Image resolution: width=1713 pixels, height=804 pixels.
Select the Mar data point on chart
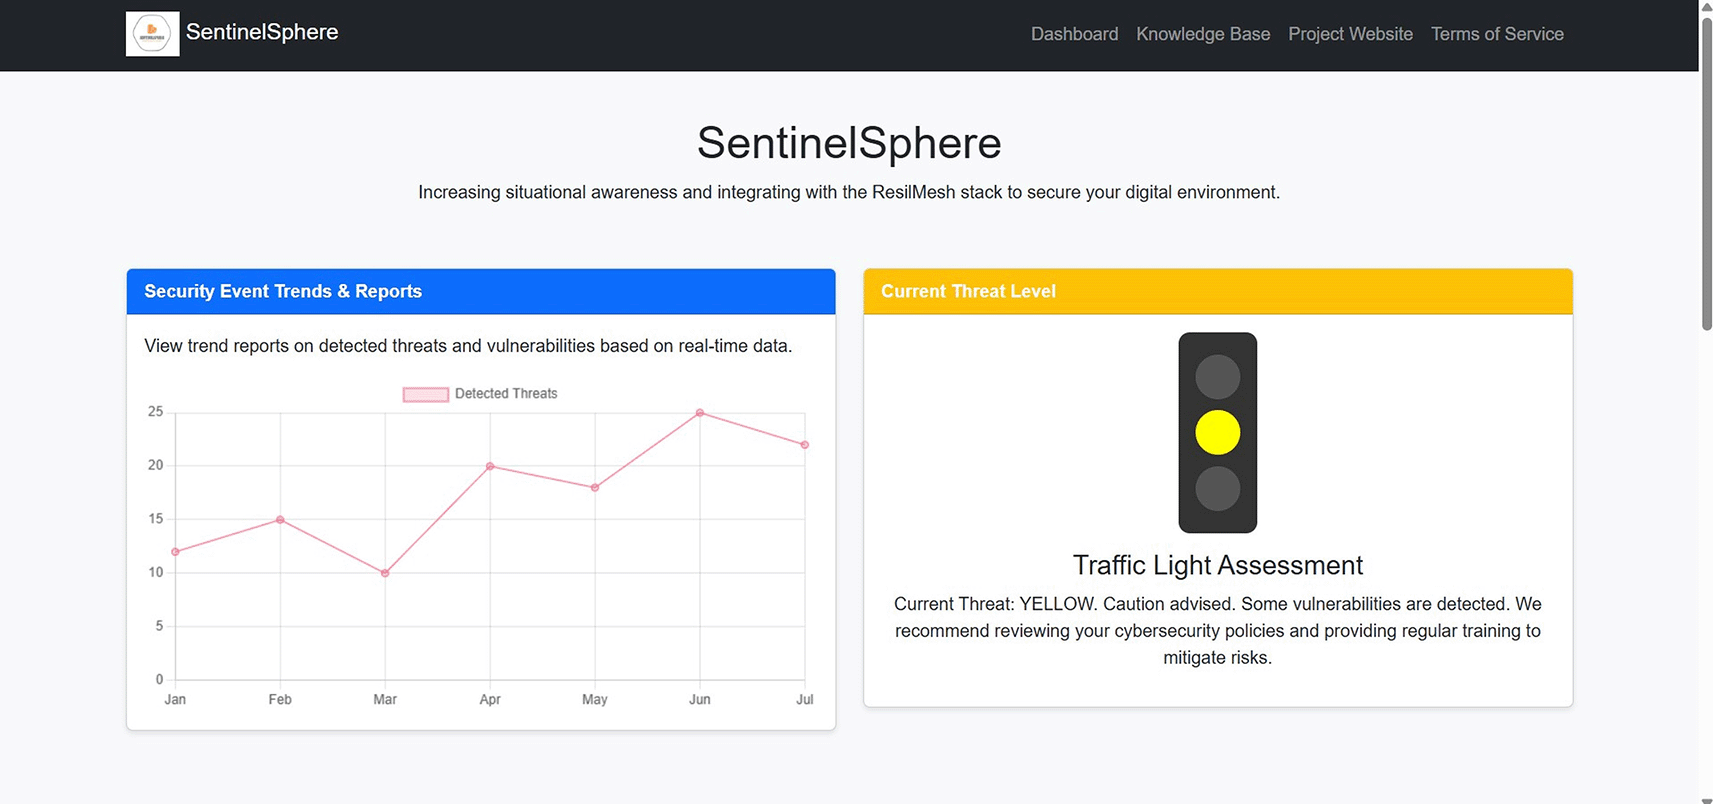385,573
